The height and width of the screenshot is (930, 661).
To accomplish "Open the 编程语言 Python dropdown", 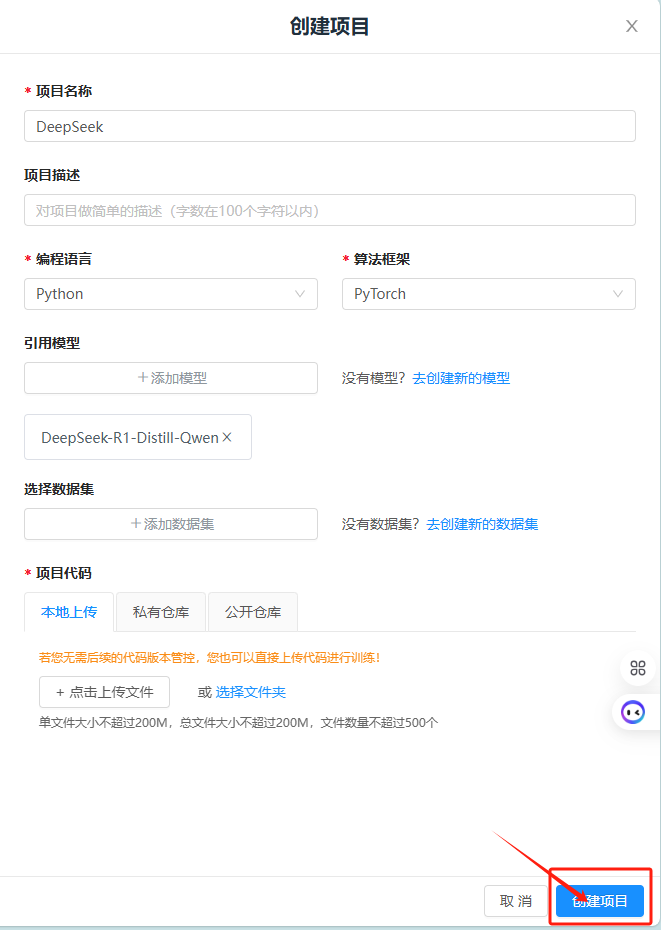I will click(171, 294).
